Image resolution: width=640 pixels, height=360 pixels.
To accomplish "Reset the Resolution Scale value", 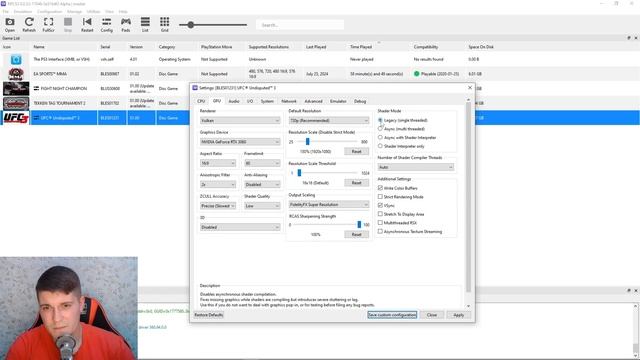I will coord(356,151).
